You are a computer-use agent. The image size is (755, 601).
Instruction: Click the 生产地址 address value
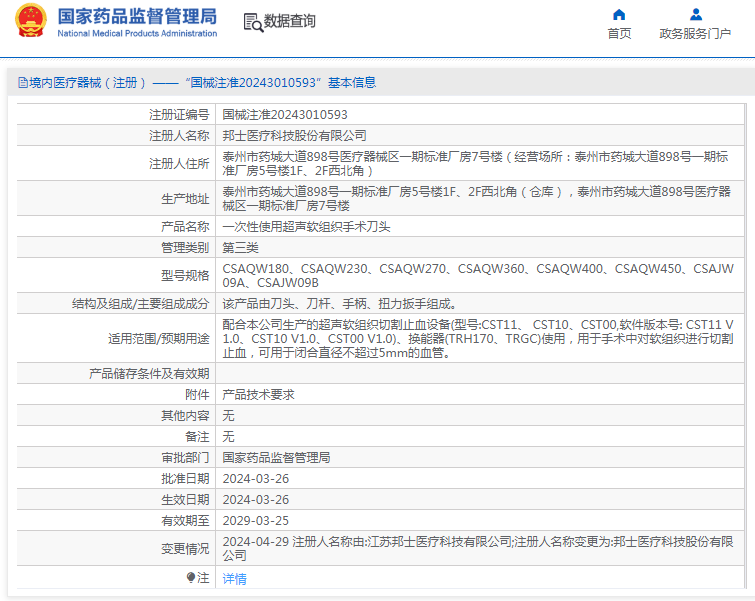[x=477, y=199]
